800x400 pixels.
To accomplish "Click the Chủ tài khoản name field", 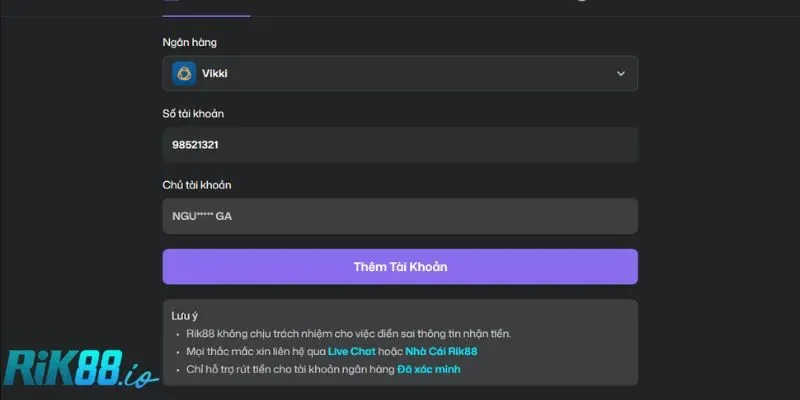I will tap(400, 216).
